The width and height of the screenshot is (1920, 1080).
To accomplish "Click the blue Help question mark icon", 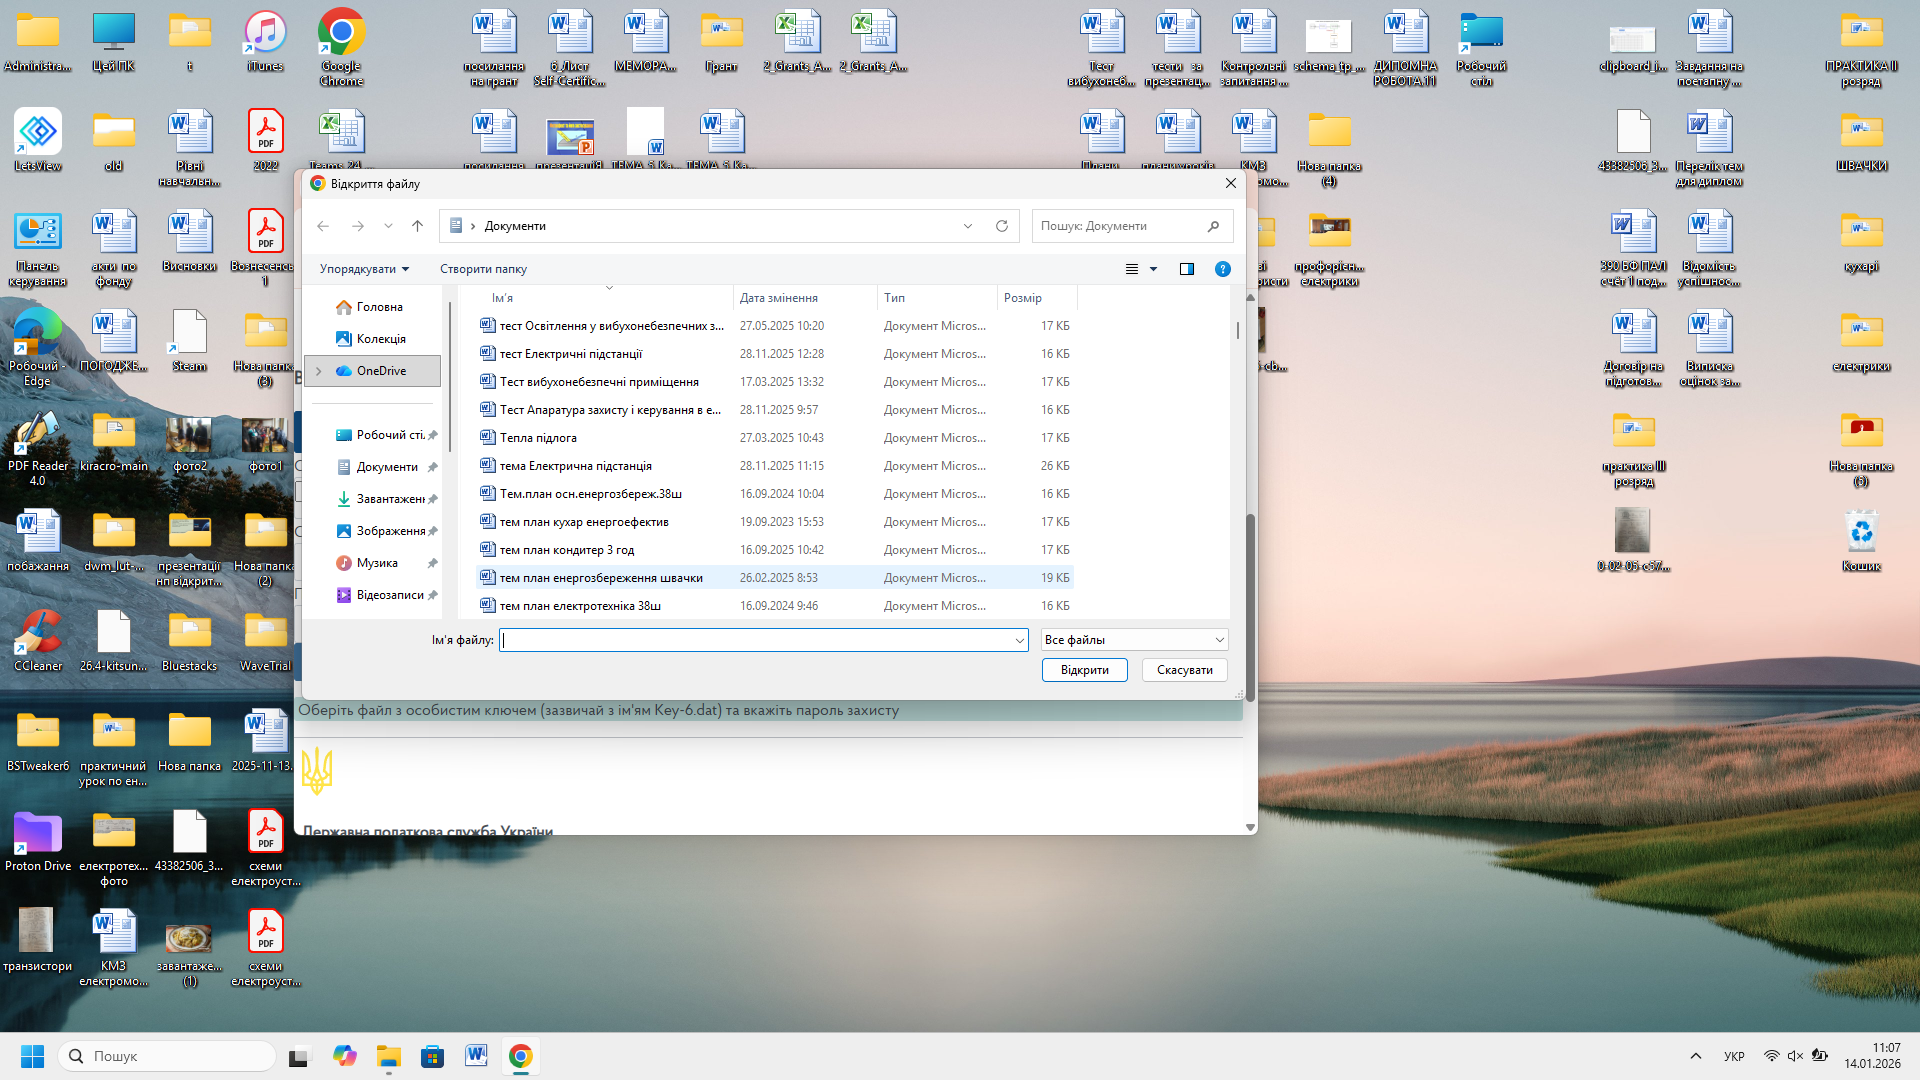I will pyautogui.click(x=1222, y=269).
